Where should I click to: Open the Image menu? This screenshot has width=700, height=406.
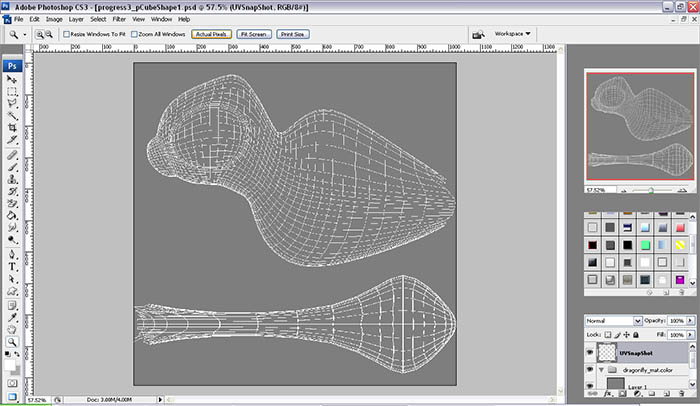[54, 19]
